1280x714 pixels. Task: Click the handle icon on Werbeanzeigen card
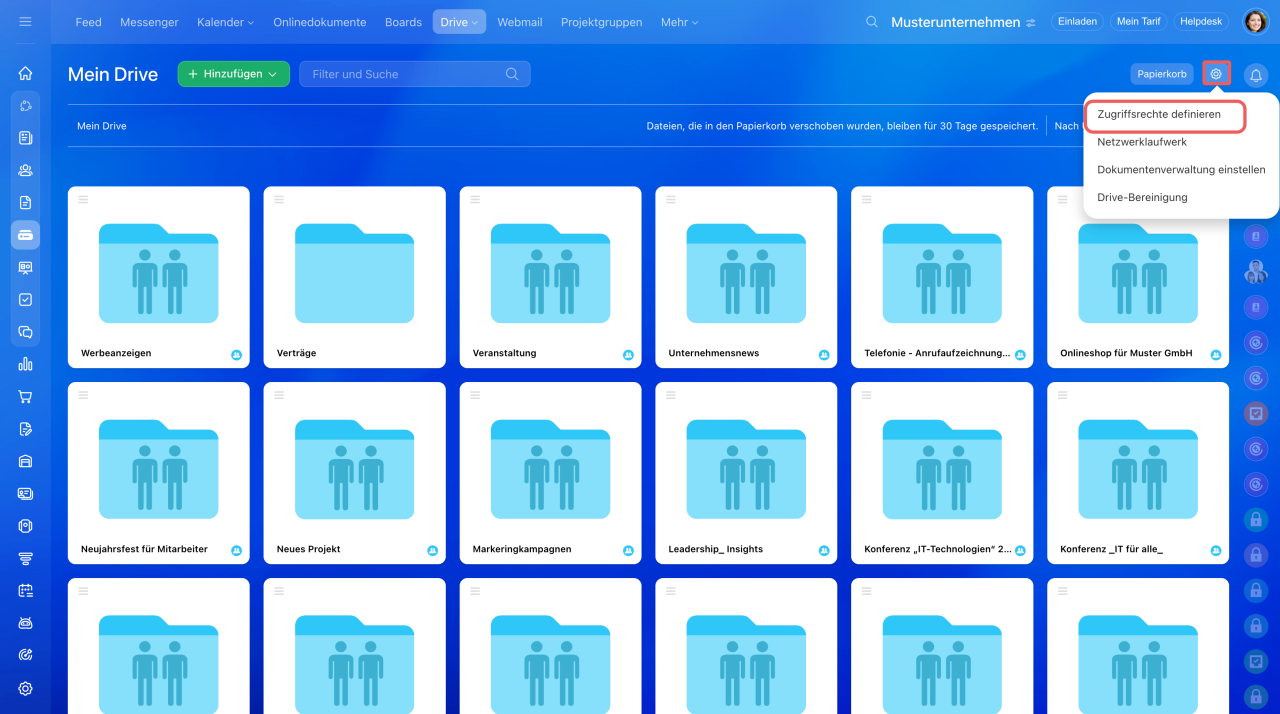[x=83, y=200]
